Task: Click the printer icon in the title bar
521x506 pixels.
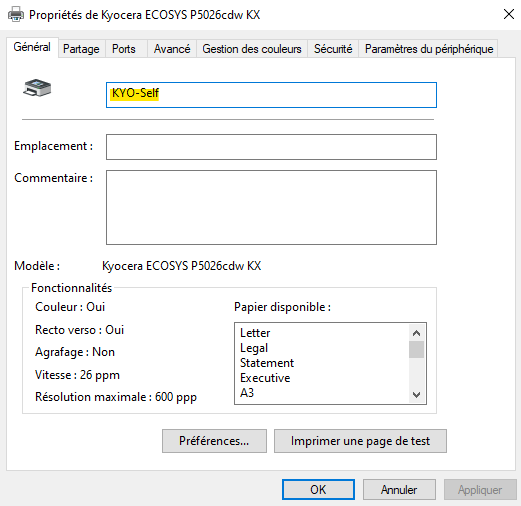Action: [x=16, y=15]
